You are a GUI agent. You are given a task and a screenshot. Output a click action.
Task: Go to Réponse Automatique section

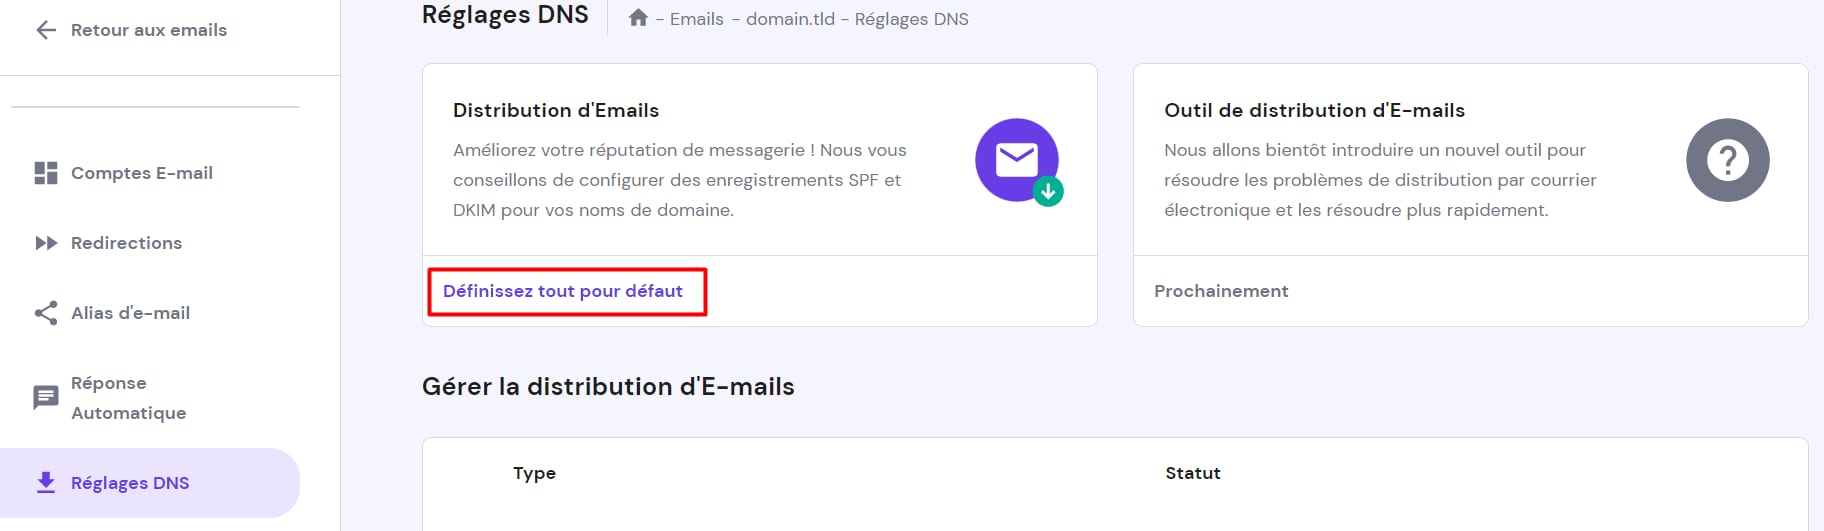pyautogui.click(x=128, y=398)
